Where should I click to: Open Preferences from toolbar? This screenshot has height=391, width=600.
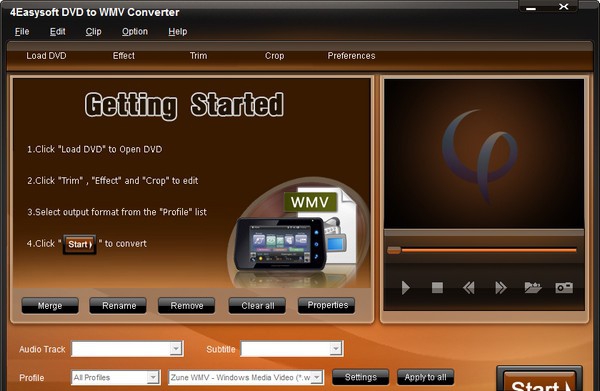pyautogui.click(x=351, y=56)
